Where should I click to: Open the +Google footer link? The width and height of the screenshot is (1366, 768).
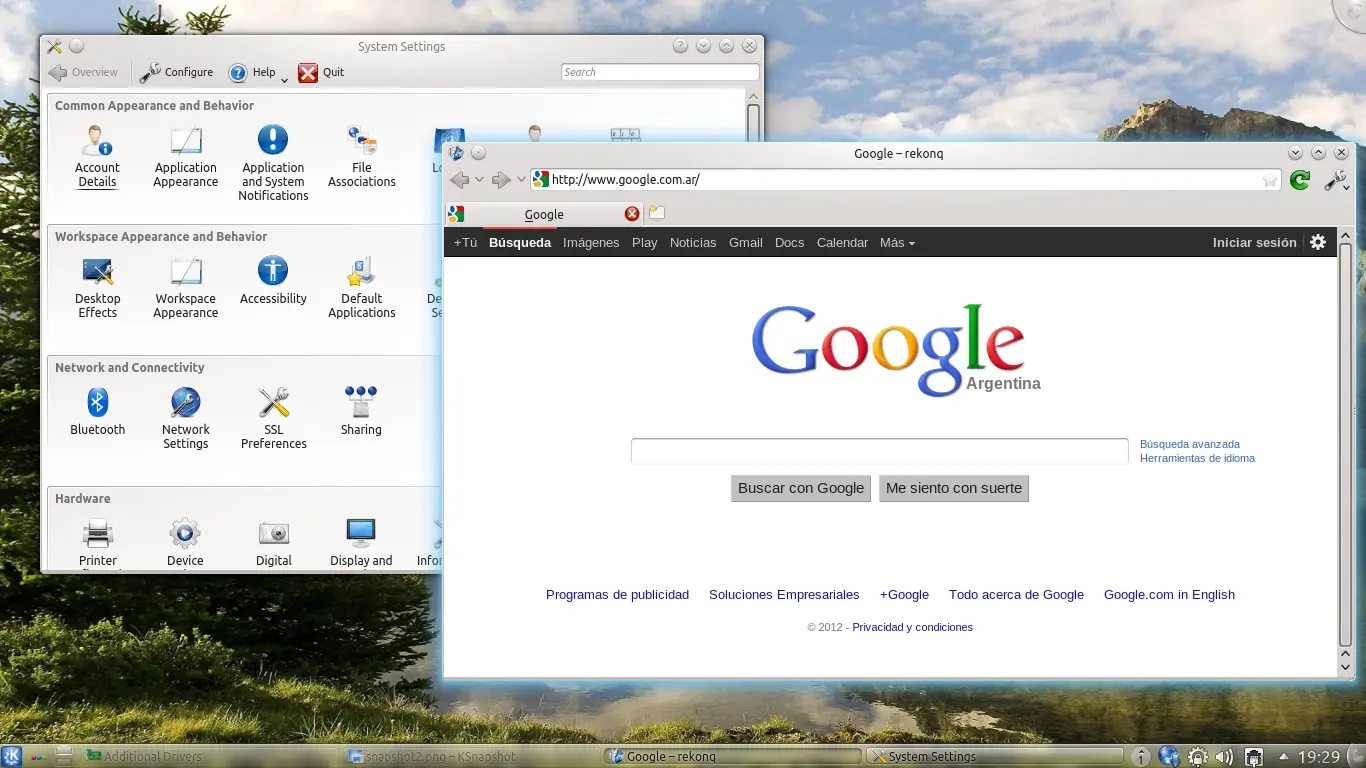[904, 594]
